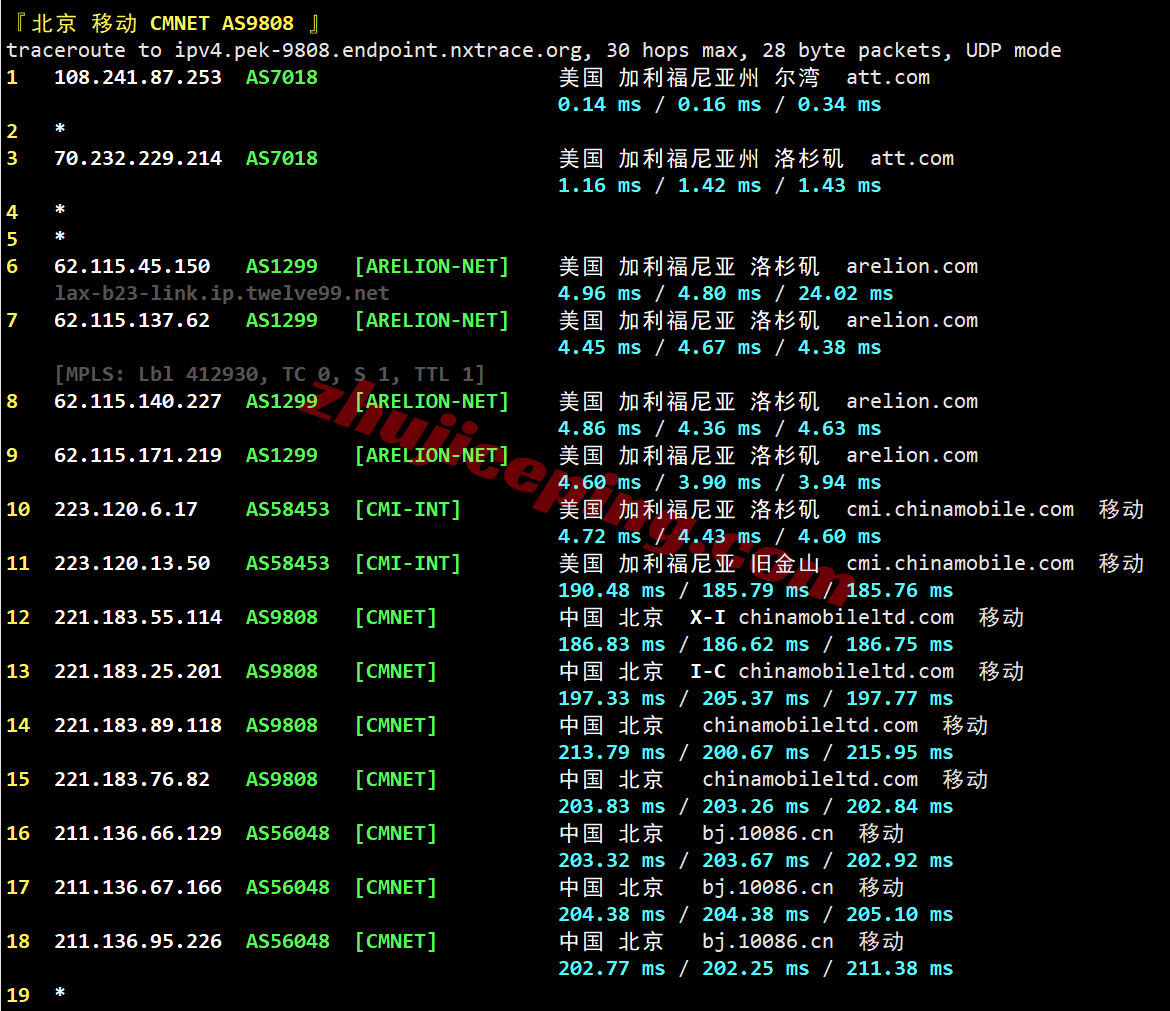Click IP address 211.136.95.226

coord(138,941)
